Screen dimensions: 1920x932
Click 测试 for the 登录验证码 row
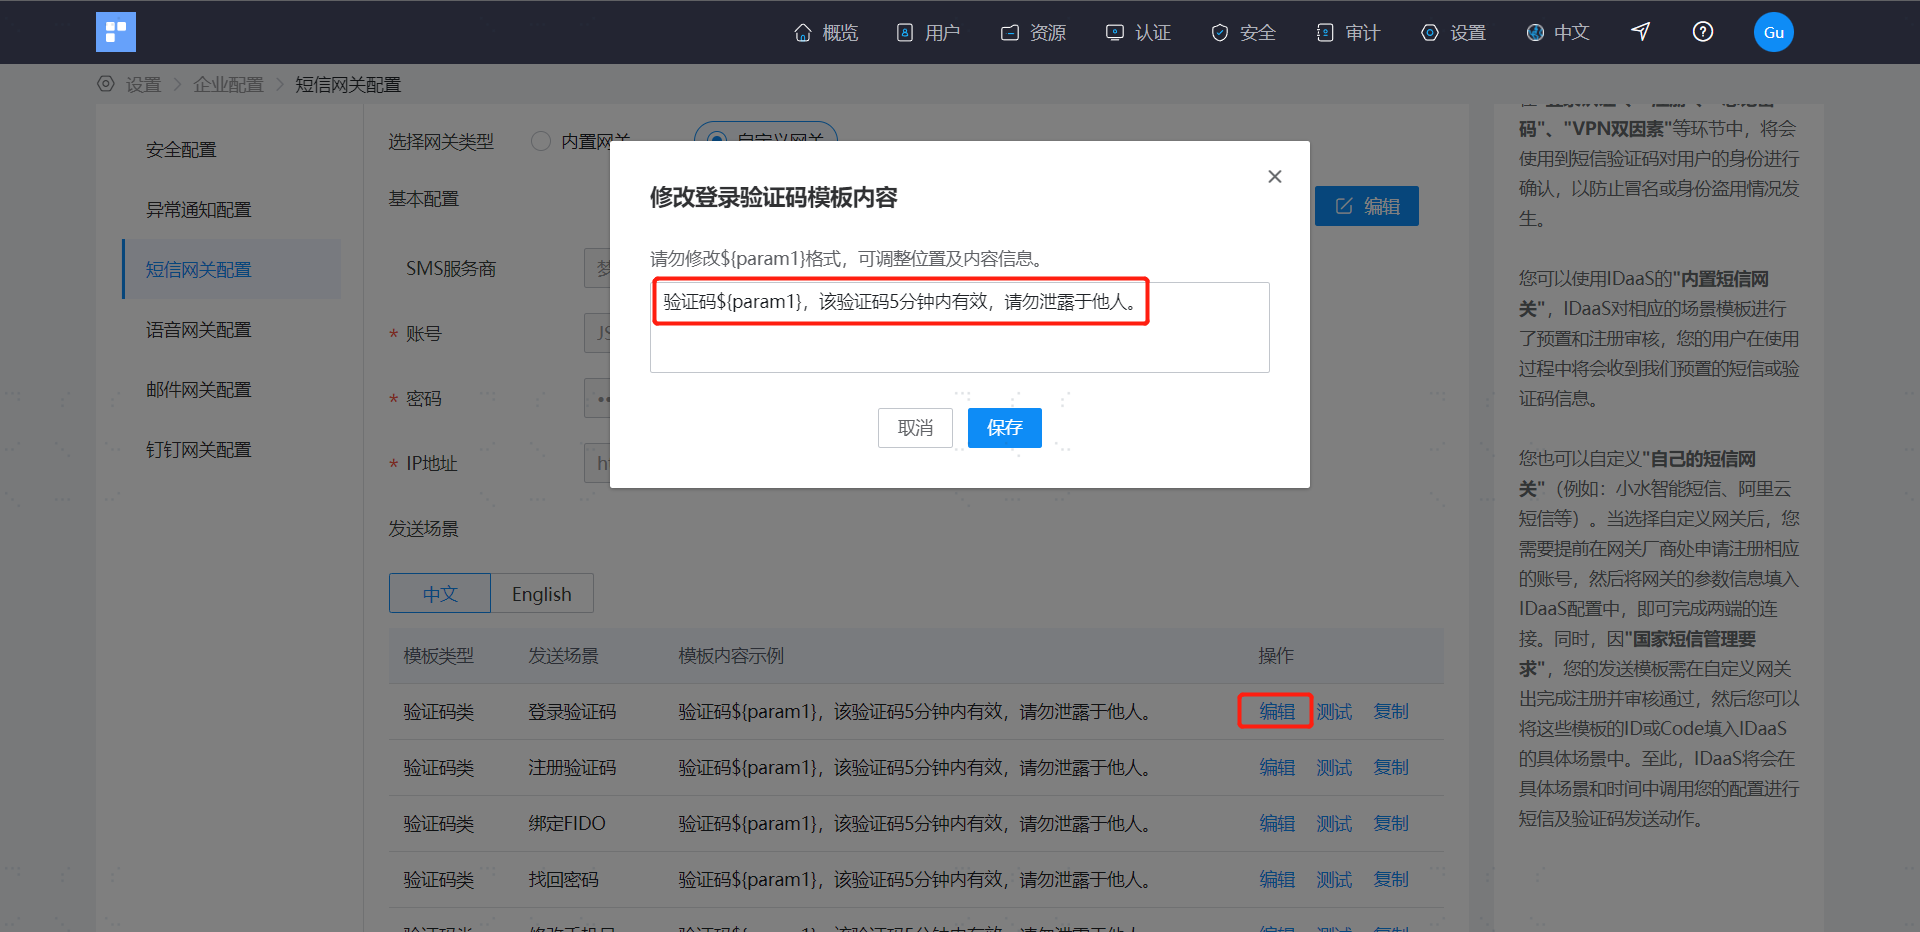tap(1334, 712)
